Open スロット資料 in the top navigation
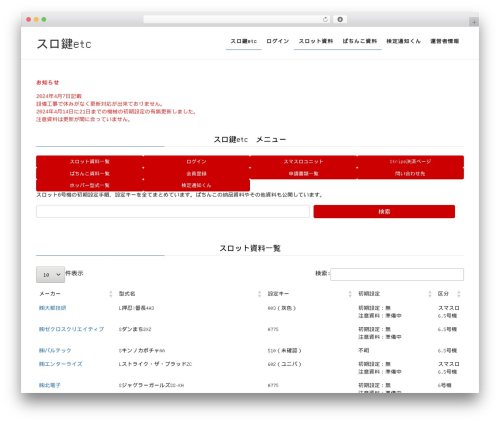The height and width of the screenshot is (423, 500). click(x=316, y=41)
